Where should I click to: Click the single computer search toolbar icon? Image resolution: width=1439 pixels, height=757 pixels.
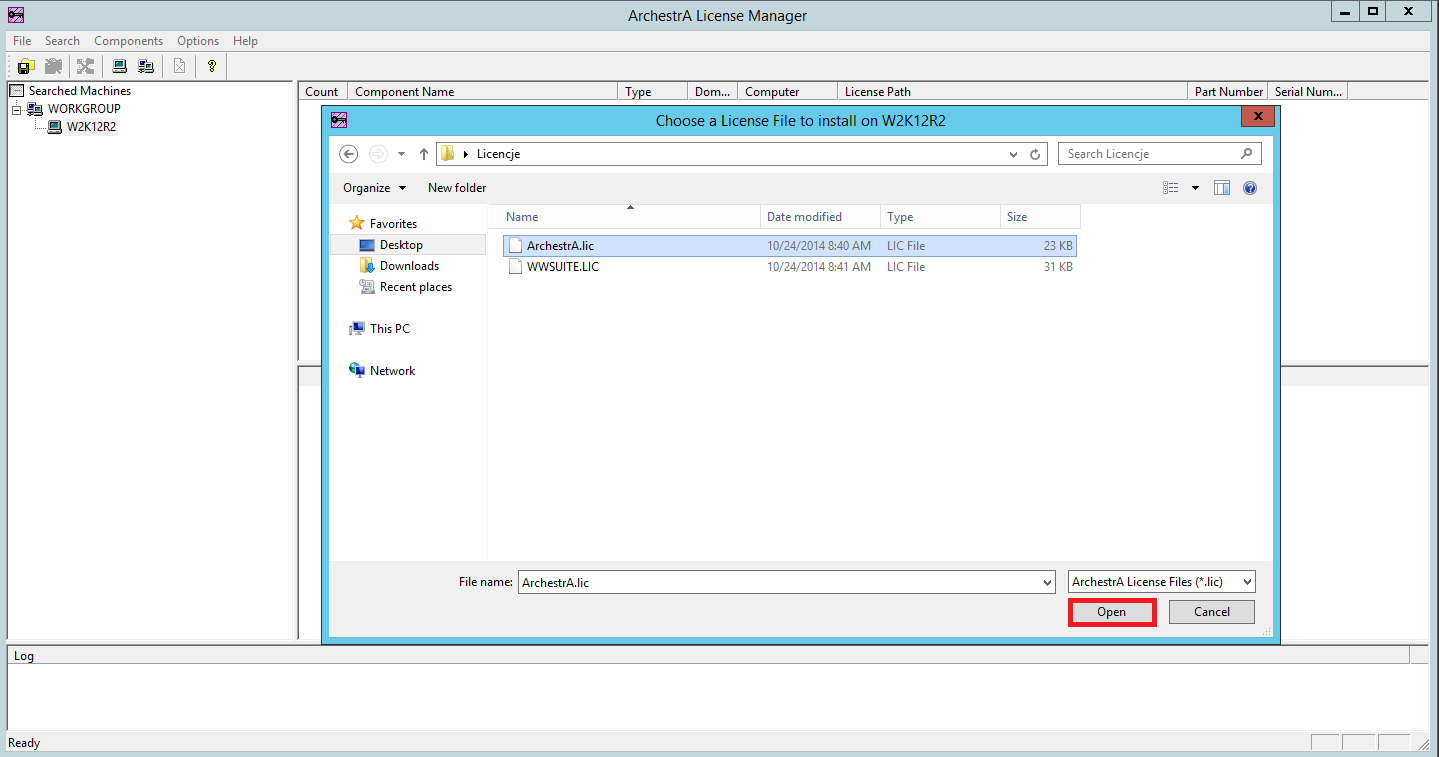pos(120,66)
